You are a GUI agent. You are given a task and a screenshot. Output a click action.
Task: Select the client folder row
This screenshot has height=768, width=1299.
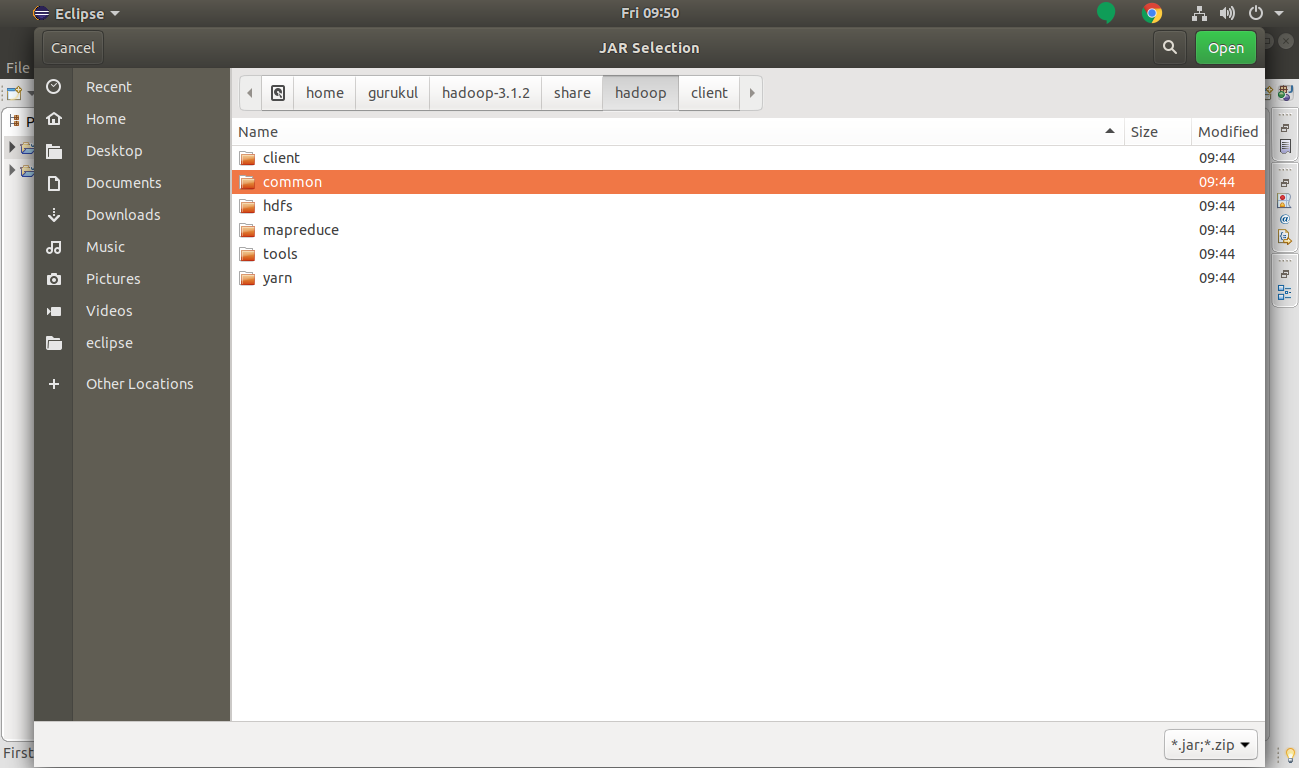click(x=748, y=158)
